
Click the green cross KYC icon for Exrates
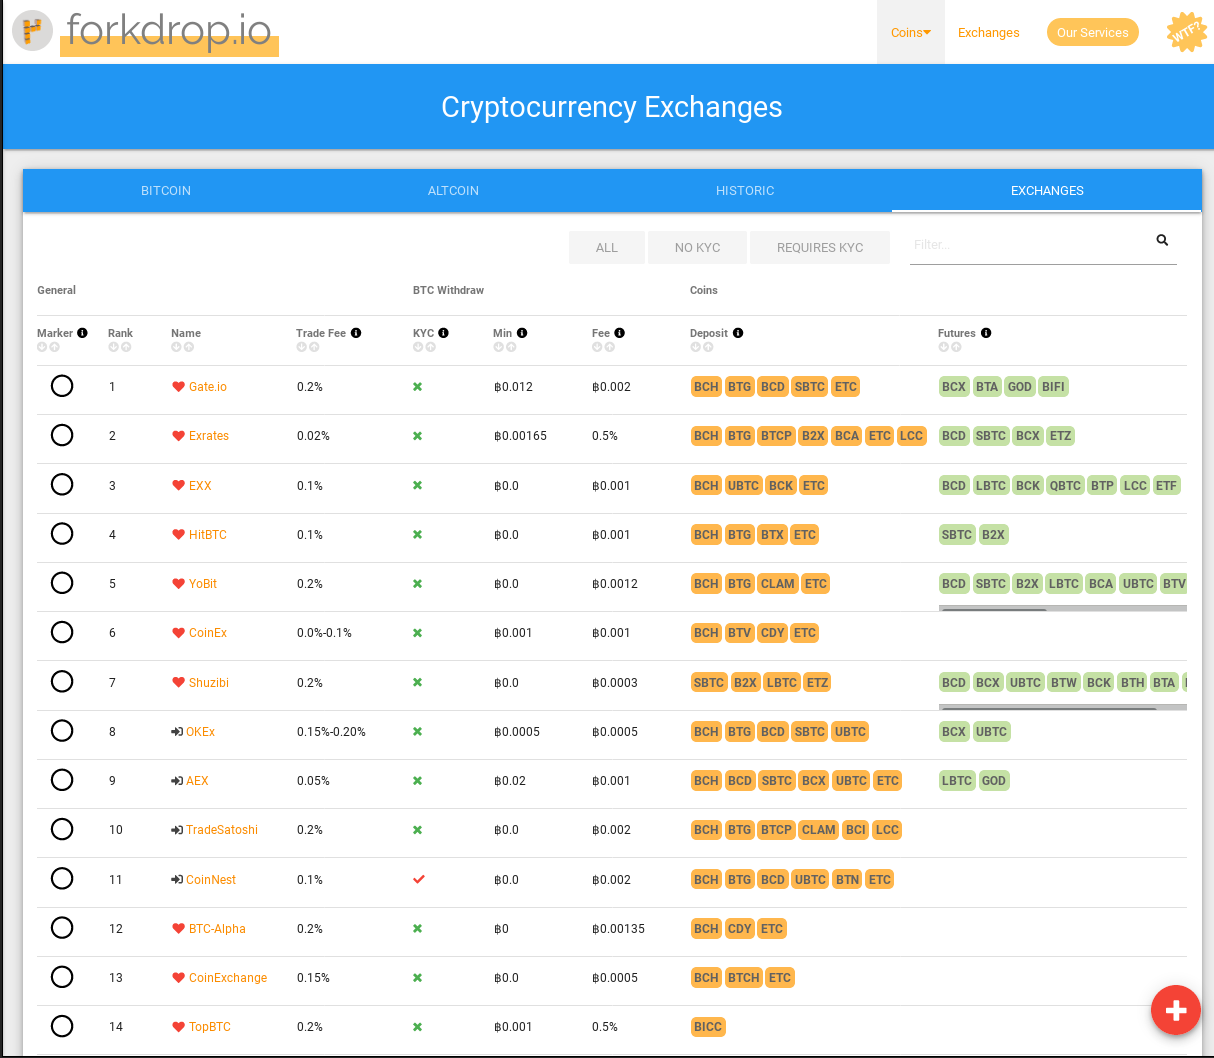tap(417, 436)
